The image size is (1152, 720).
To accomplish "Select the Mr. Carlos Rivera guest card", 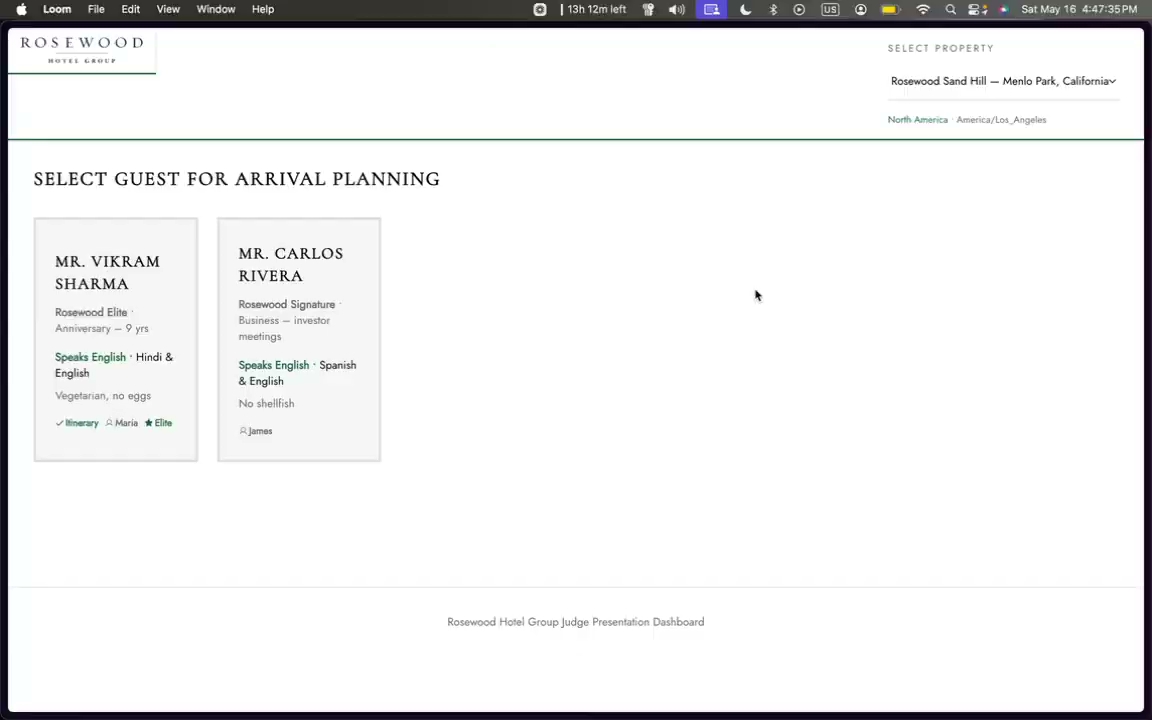I will (299, 339).
